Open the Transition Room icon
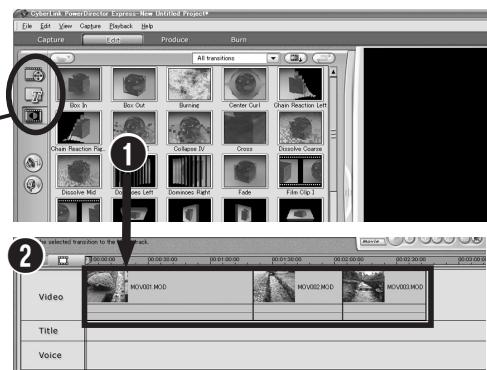This screenshot has height=370, width=487. tap(33, 115)
